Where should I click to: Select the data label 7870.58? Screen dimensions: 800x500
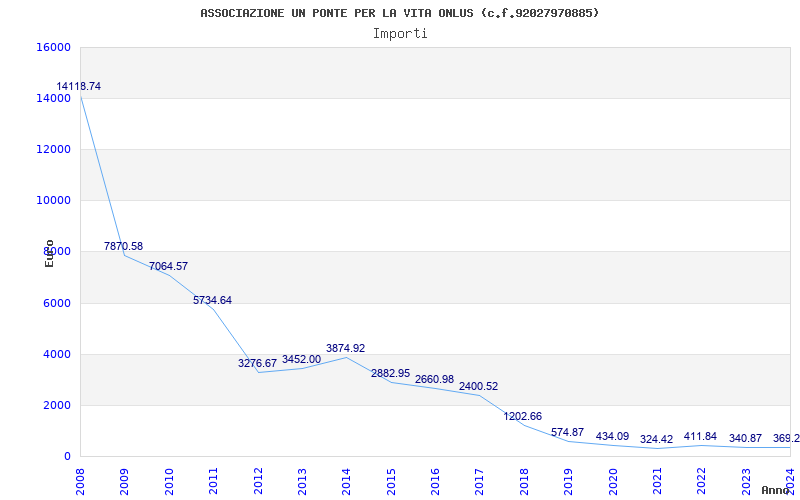[123, 246]
